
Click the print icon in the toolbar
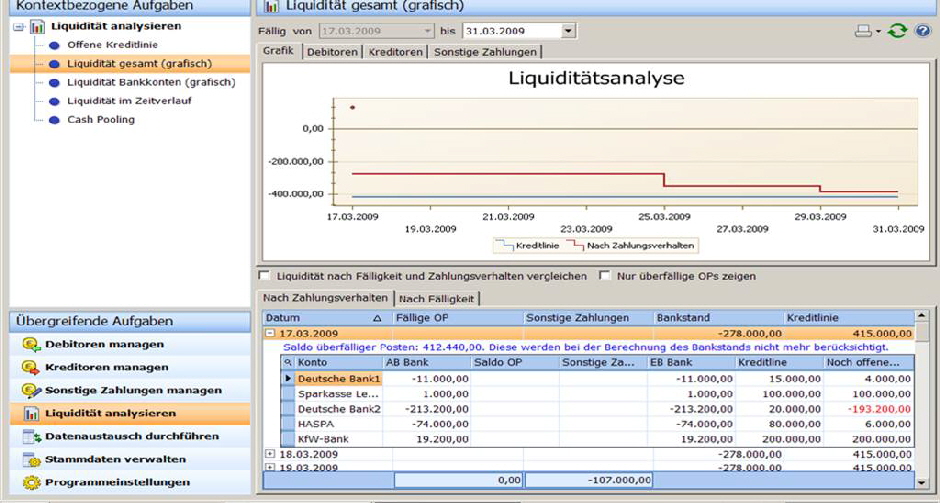pos(863,31)
